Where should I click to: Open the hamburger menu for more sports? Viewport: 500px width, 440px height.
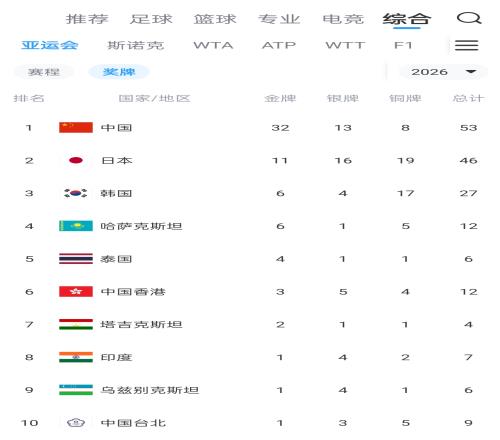tap(467, 45)
